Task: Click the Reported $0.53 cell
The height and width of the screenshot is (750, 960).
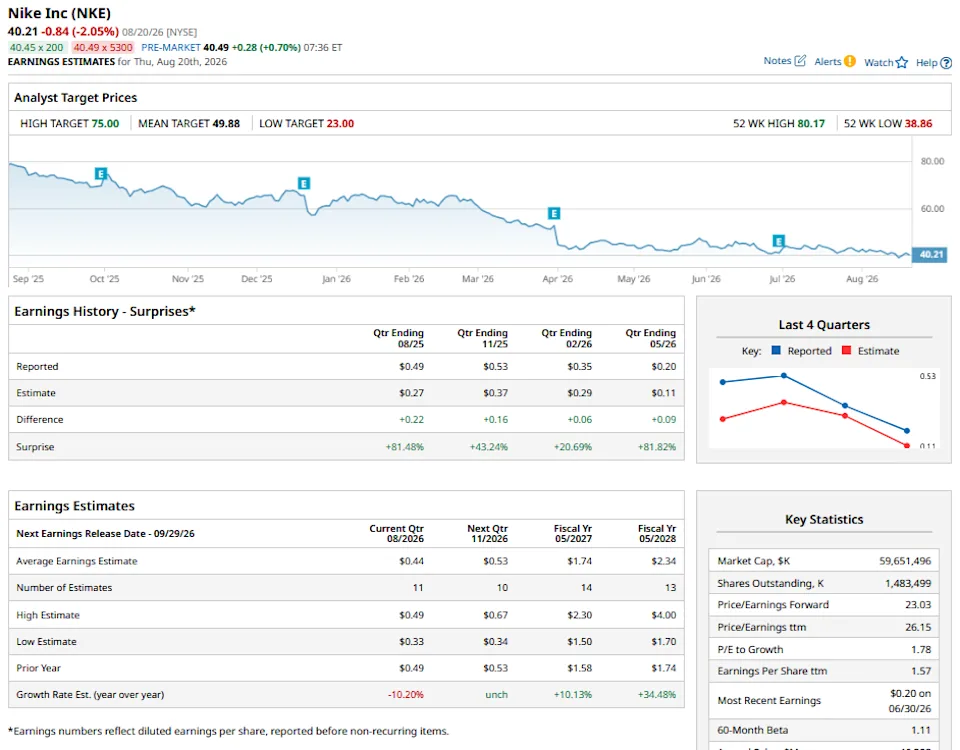Action: click(x=495, y=366)
